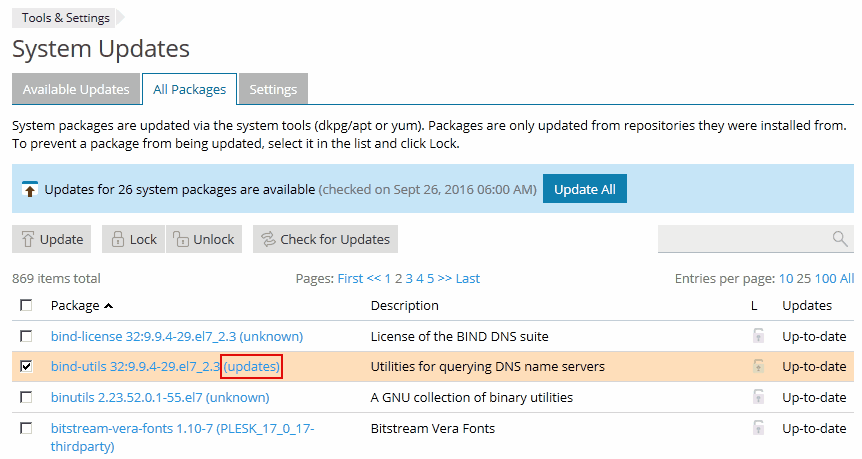
Task: Click the lock icon for bind-utils row
Action: (x=759, y=367)
